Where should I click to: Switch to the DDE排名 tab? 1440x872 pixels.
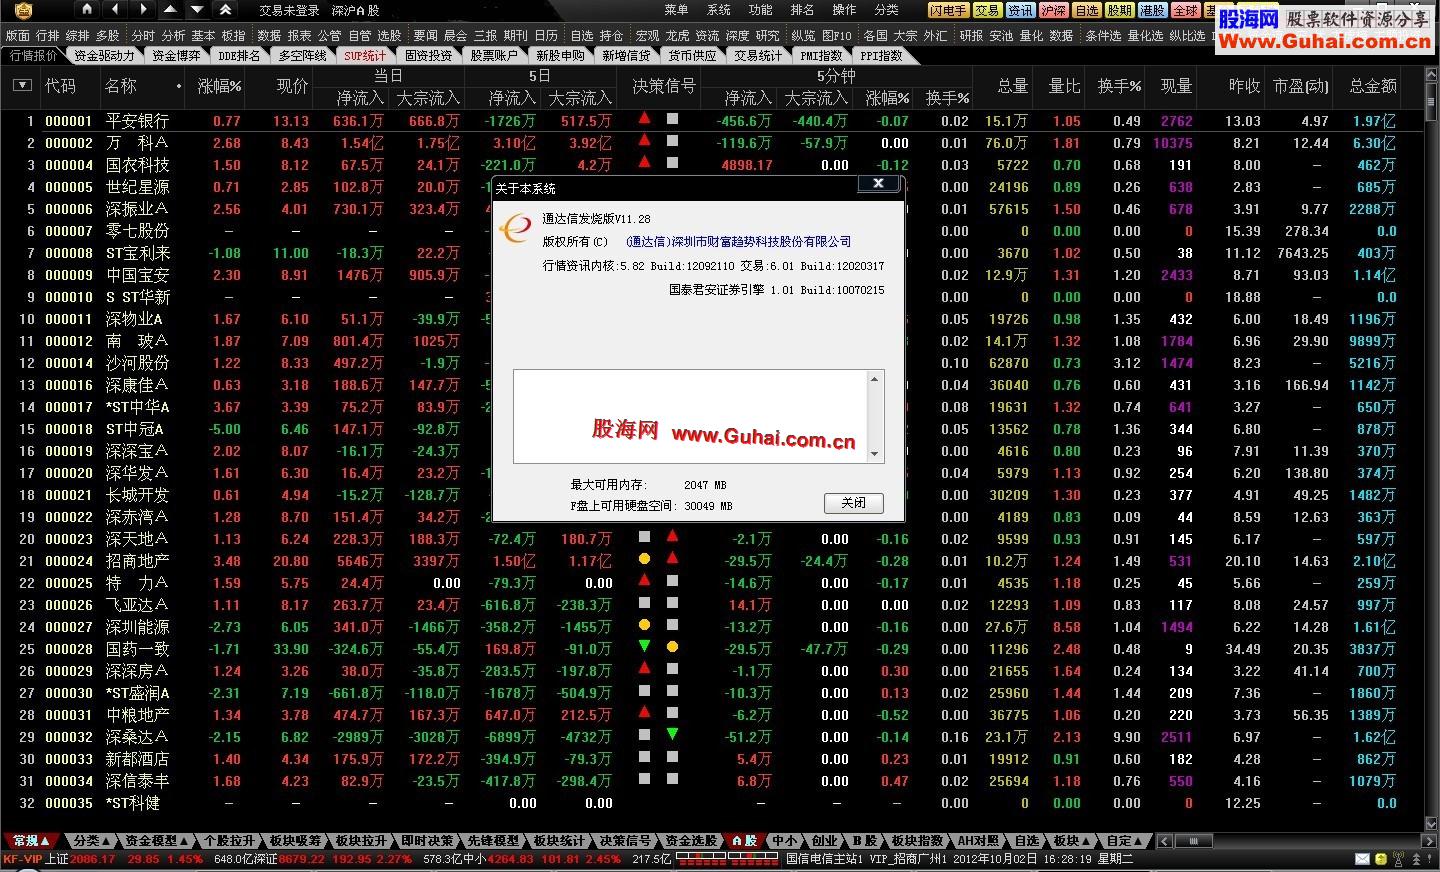point(239,56)
